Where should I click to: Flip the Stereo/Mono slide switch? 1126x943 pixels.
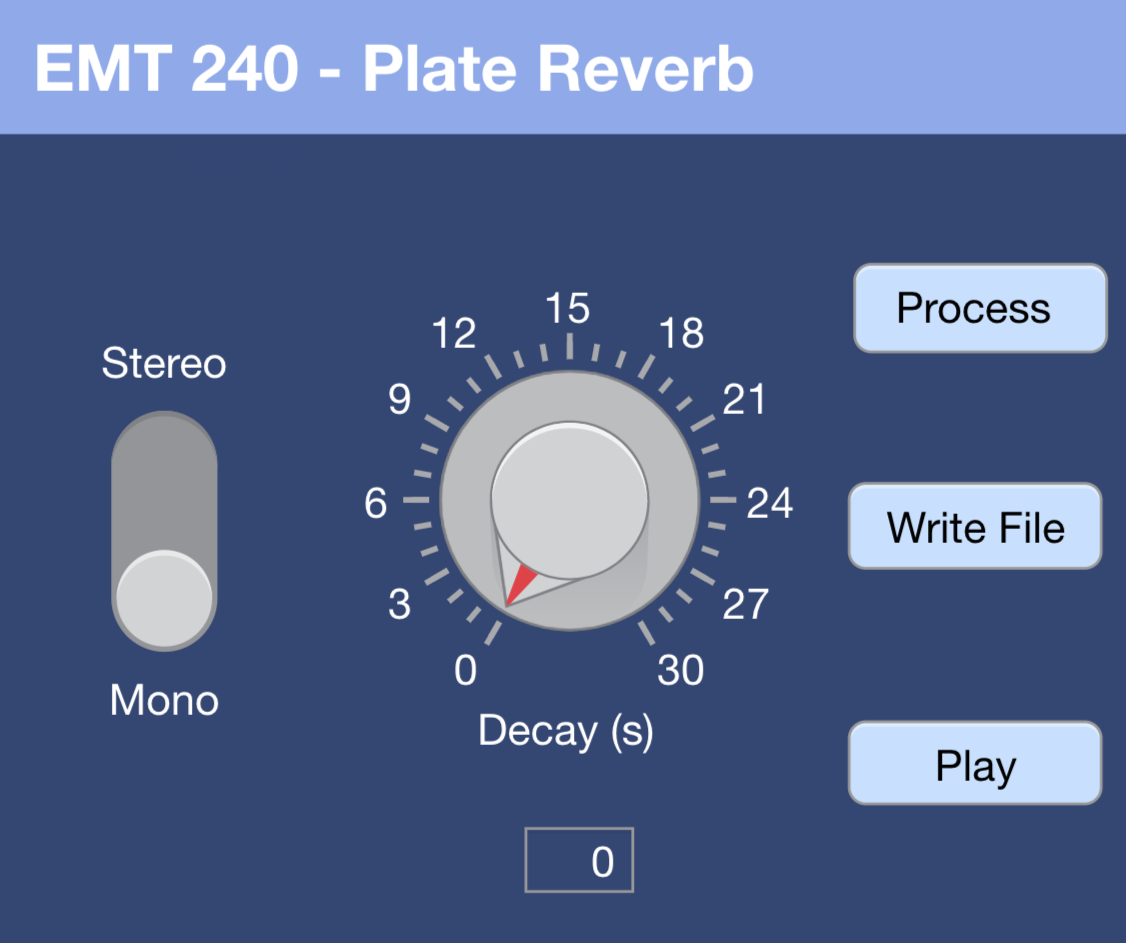pos(163,530)
